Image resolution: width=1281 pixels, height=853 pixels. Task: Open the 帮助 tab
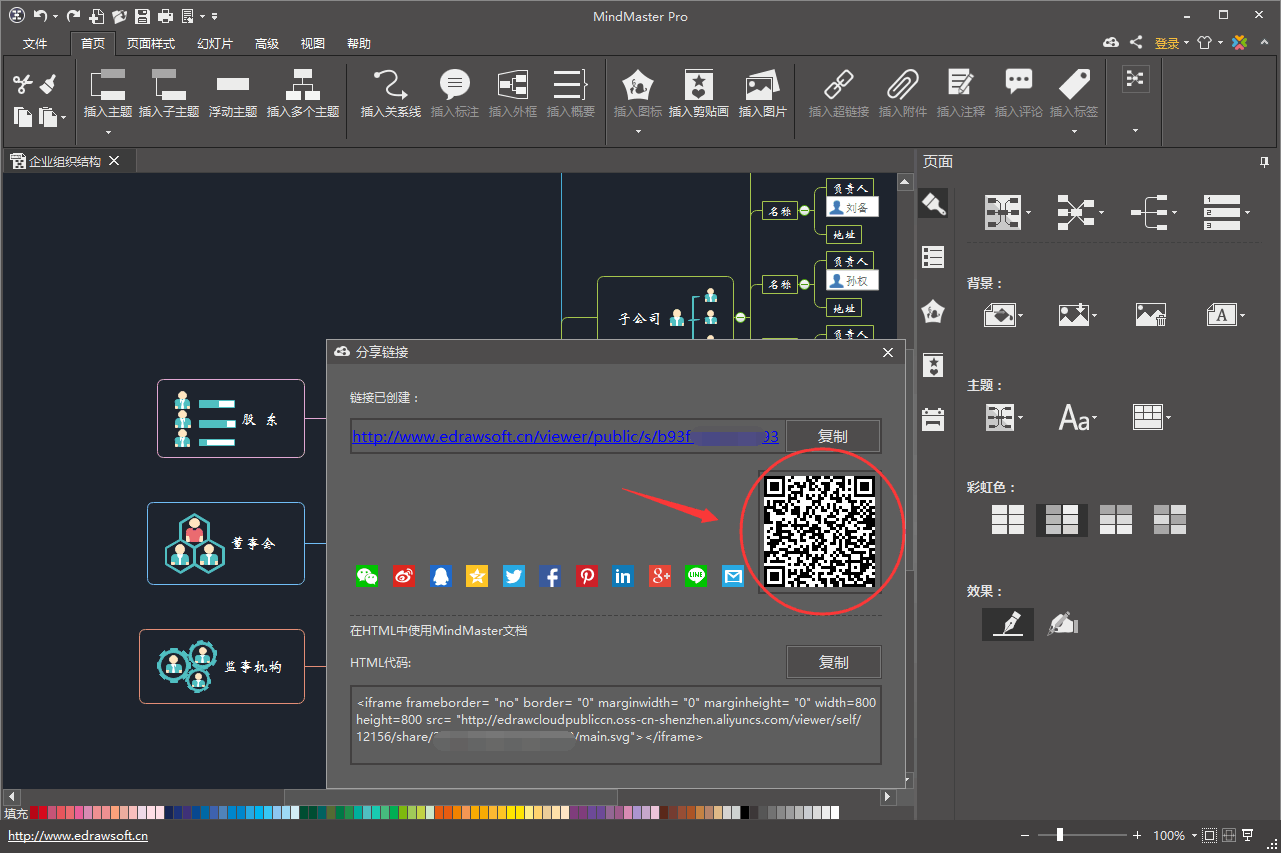(x=359, y=44)
